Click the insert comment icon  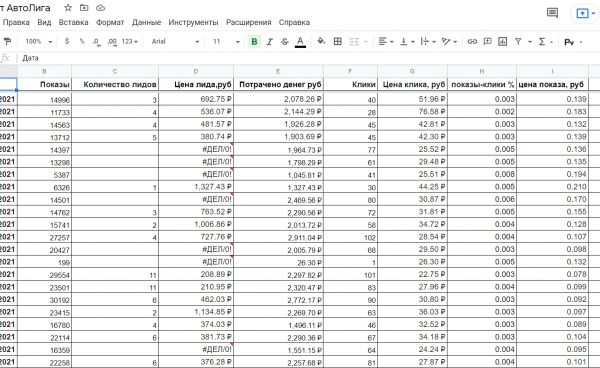(x=487, y=41)
